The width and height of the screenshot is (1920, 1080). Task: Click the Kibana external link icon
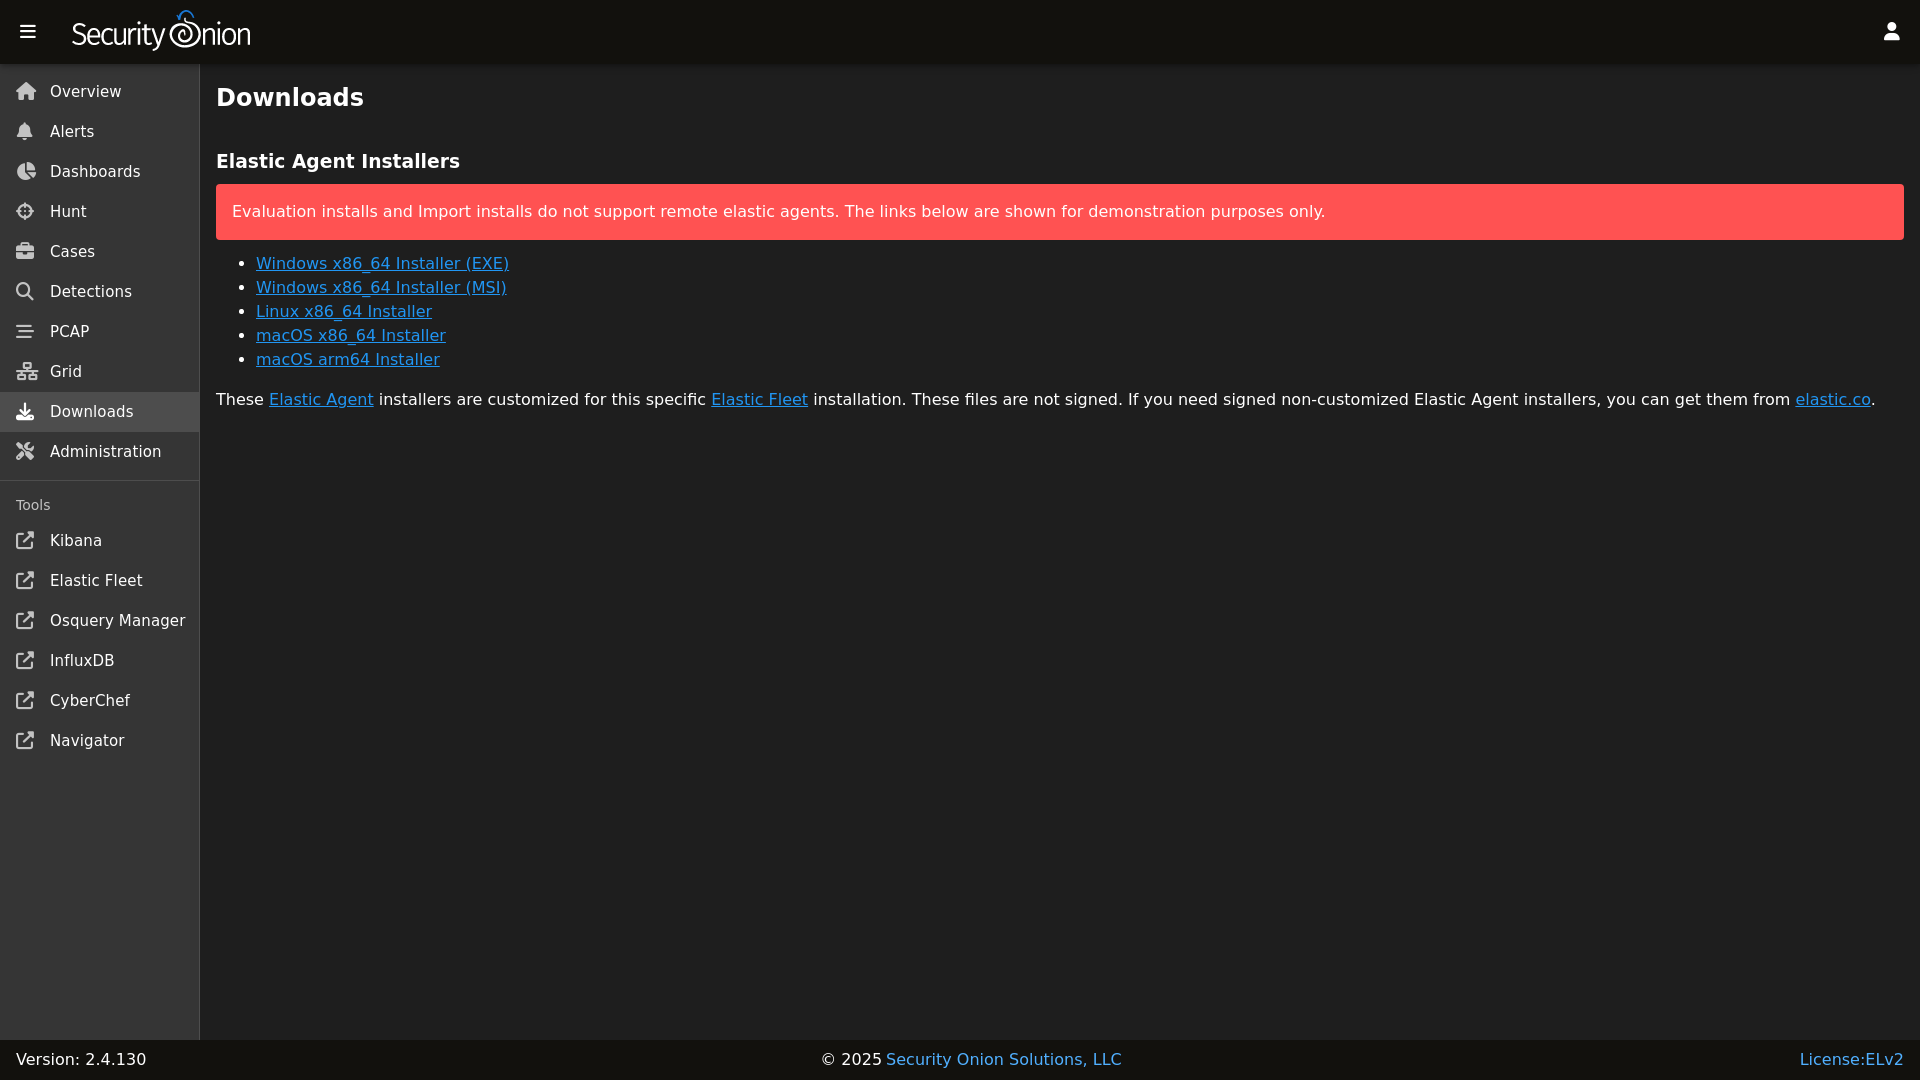25,541
